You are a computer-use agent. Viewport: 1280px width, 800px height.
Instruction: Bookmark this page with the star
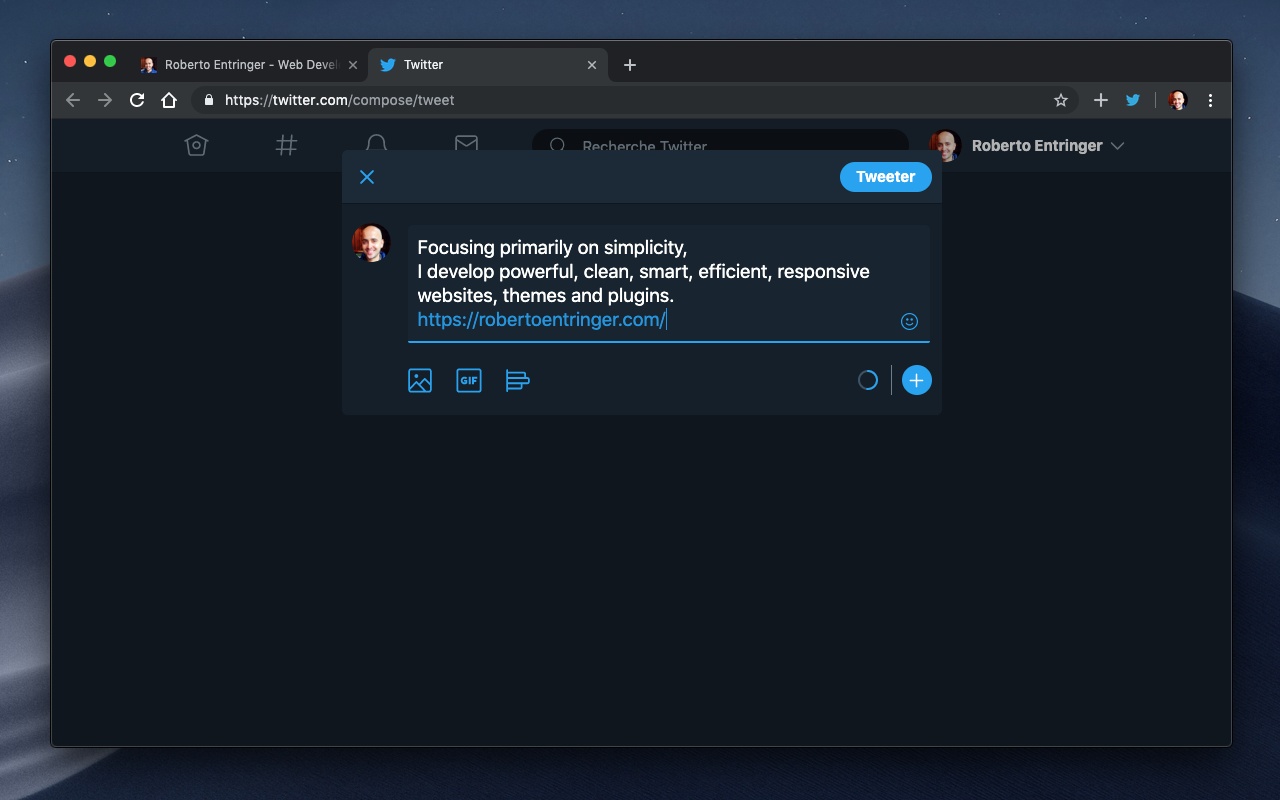point(1061,100)
